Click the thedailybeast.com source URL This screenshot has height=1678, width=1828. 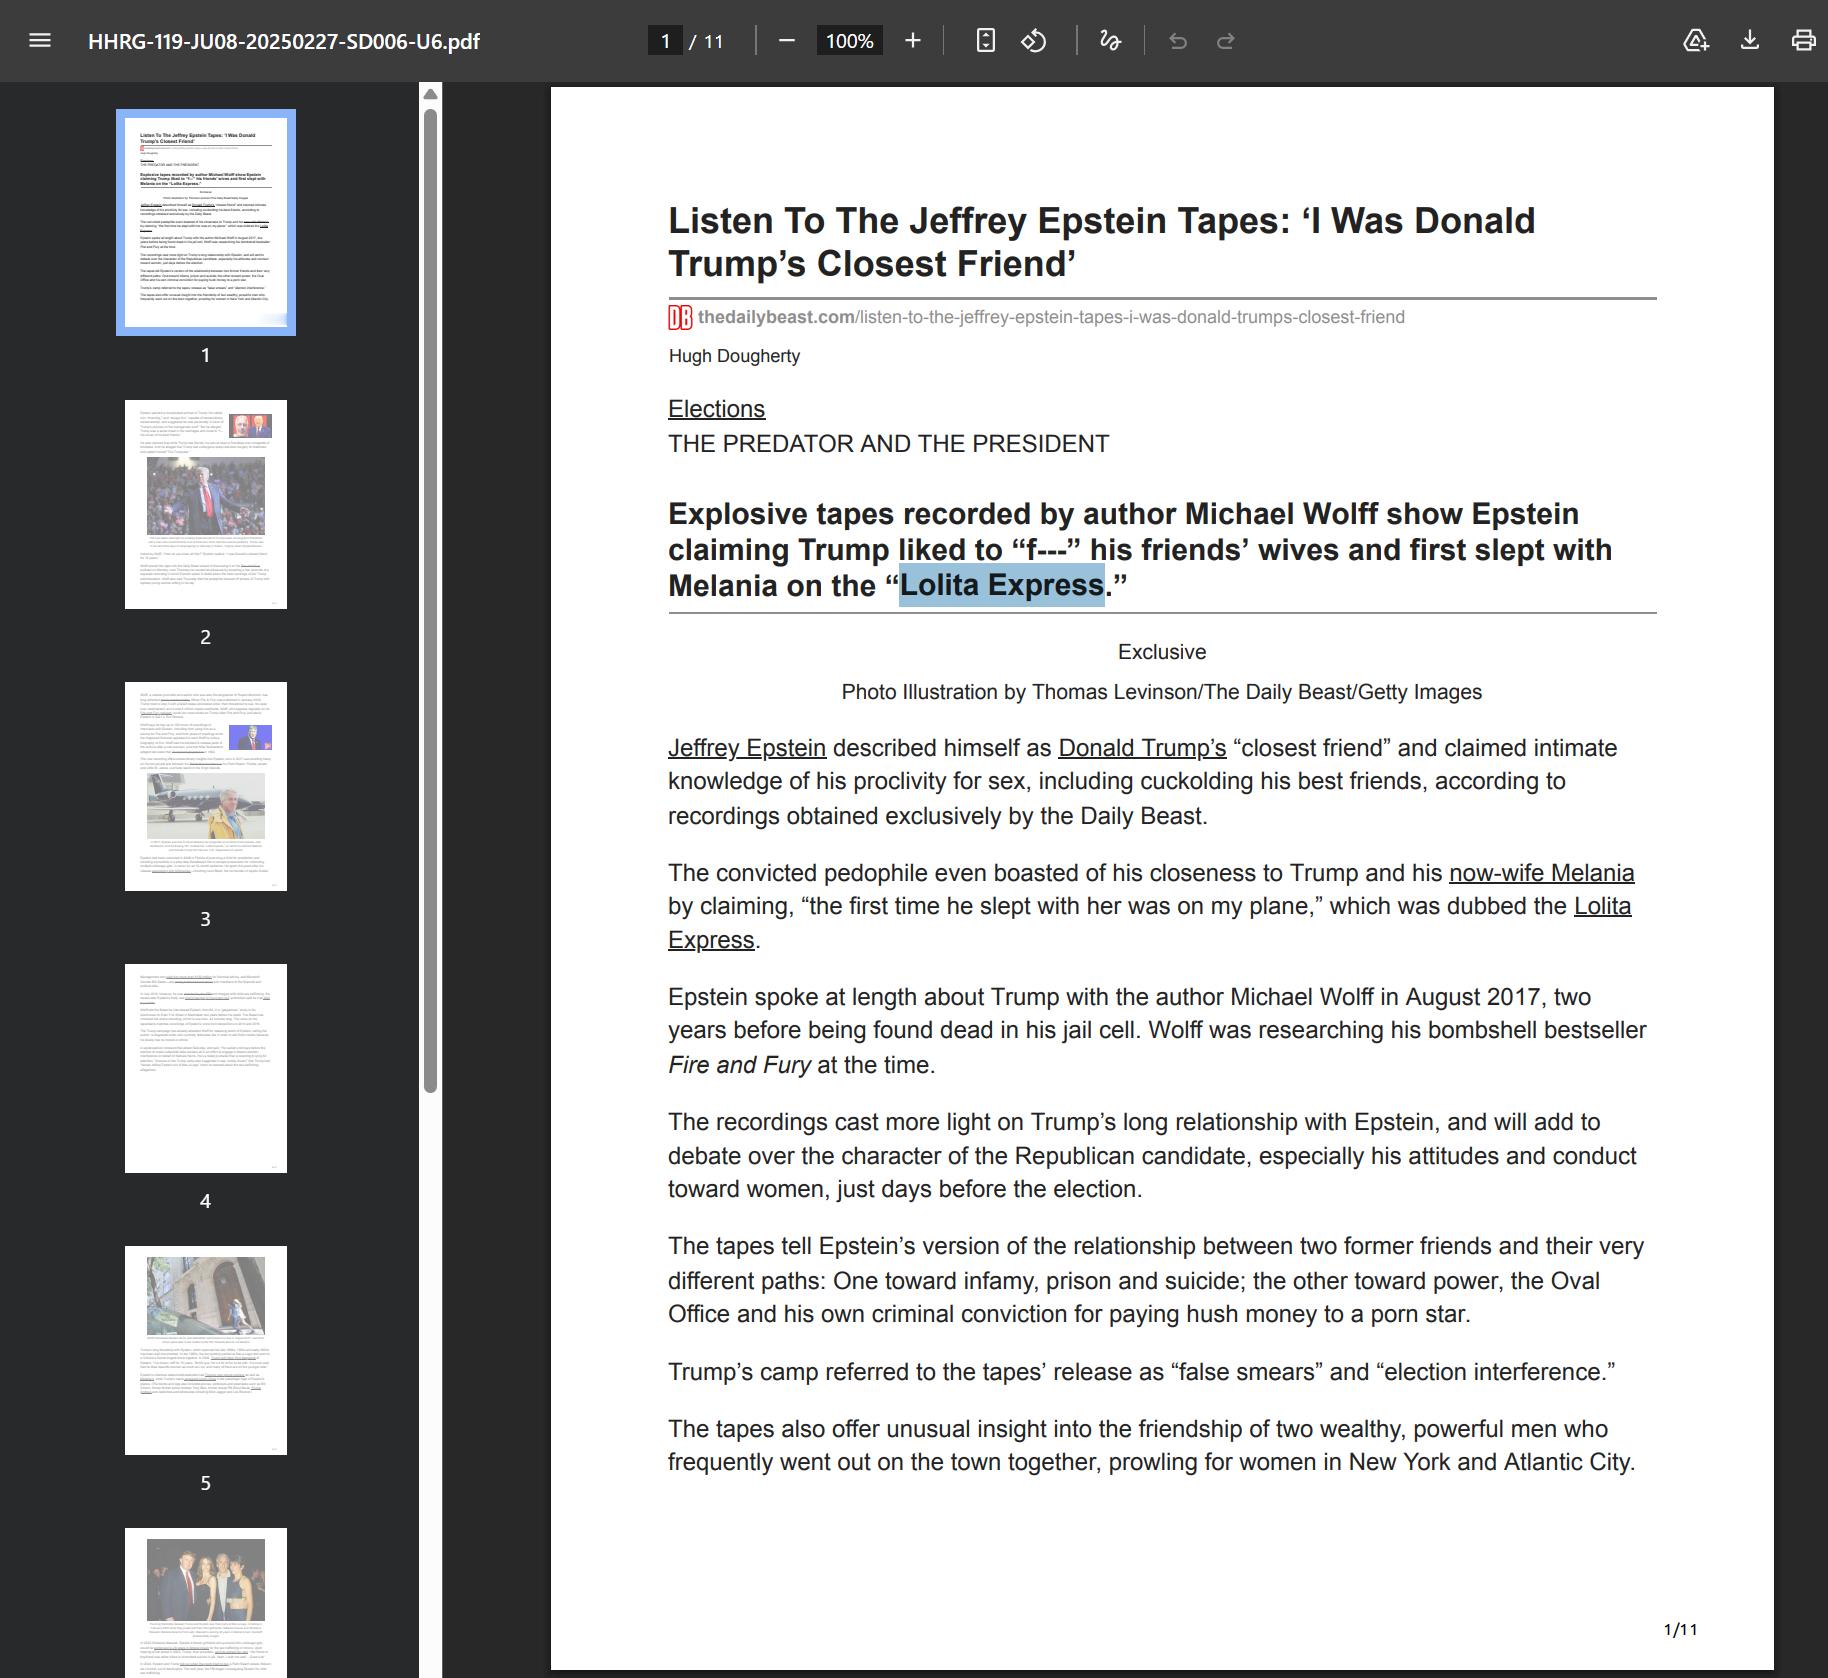(x=1051, y=317)
